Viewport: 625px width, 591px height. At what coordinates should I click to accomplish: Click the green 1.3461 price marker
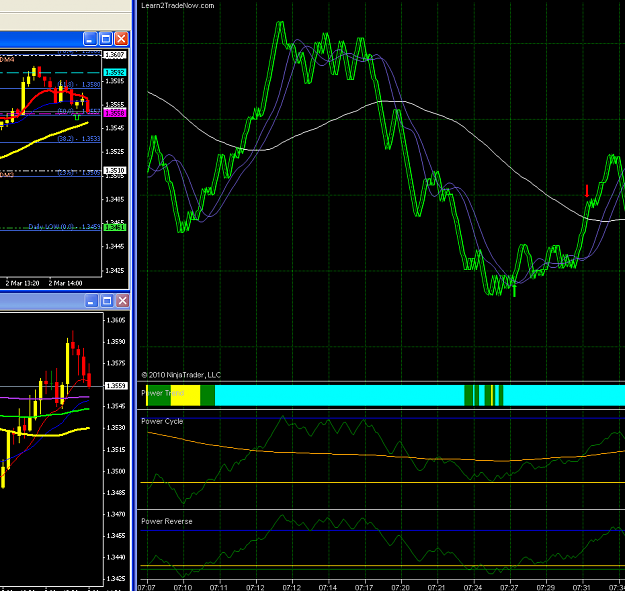pos(115,228)
